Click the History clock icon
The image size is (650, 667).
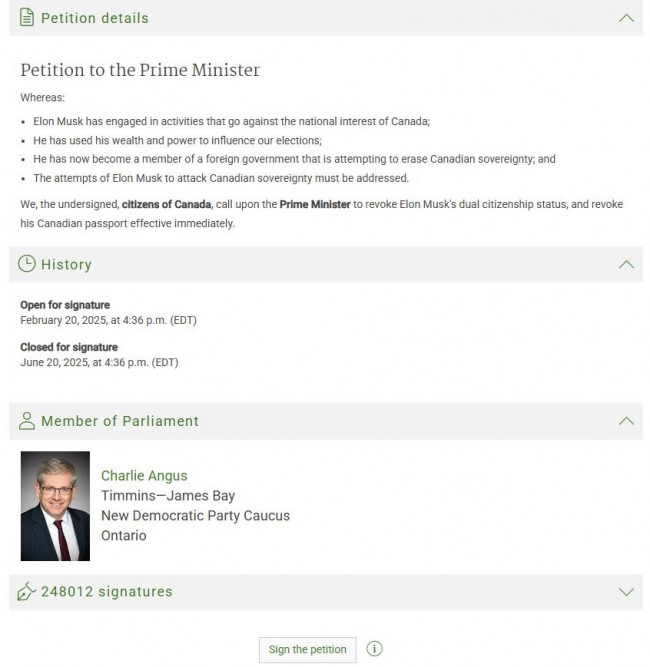27,264
